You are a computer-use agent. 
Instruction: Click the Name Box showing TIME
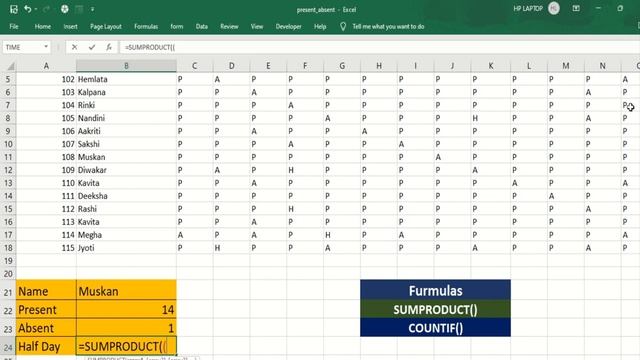pyautogui.click(x=22, y=47)
